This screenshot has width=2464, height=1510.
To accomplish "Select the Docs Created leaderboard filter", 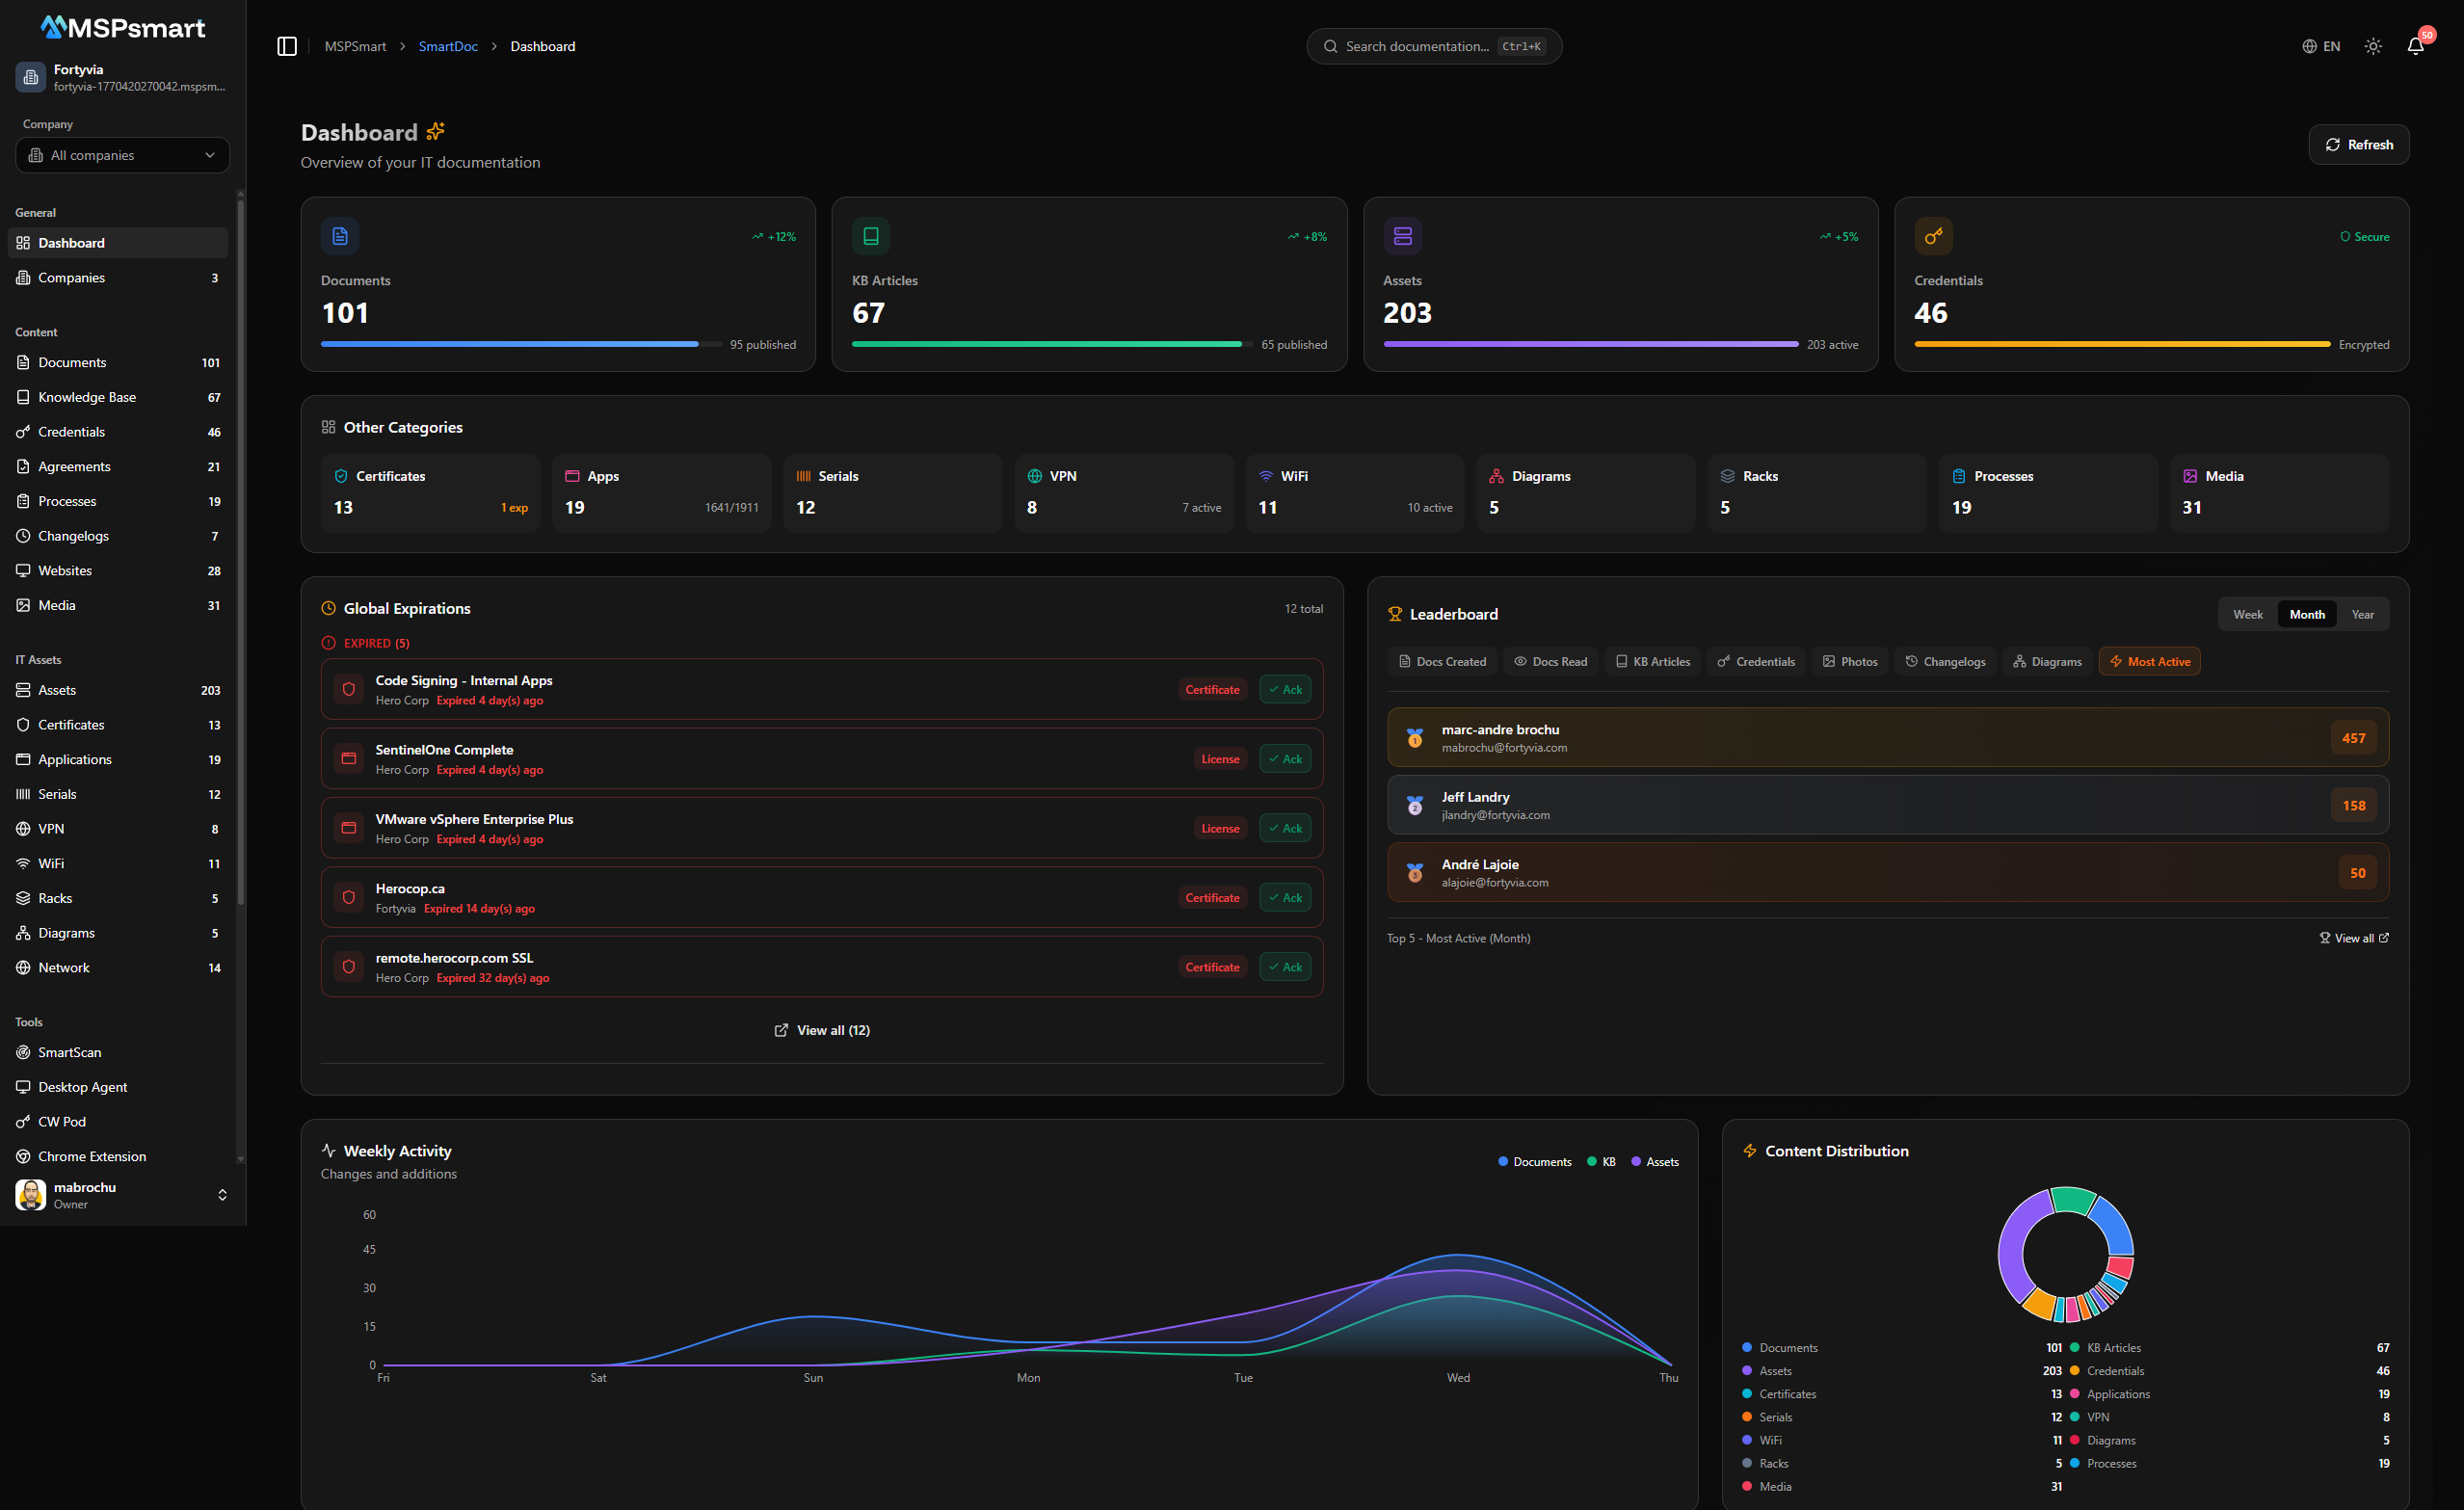I will [1441, 661].
